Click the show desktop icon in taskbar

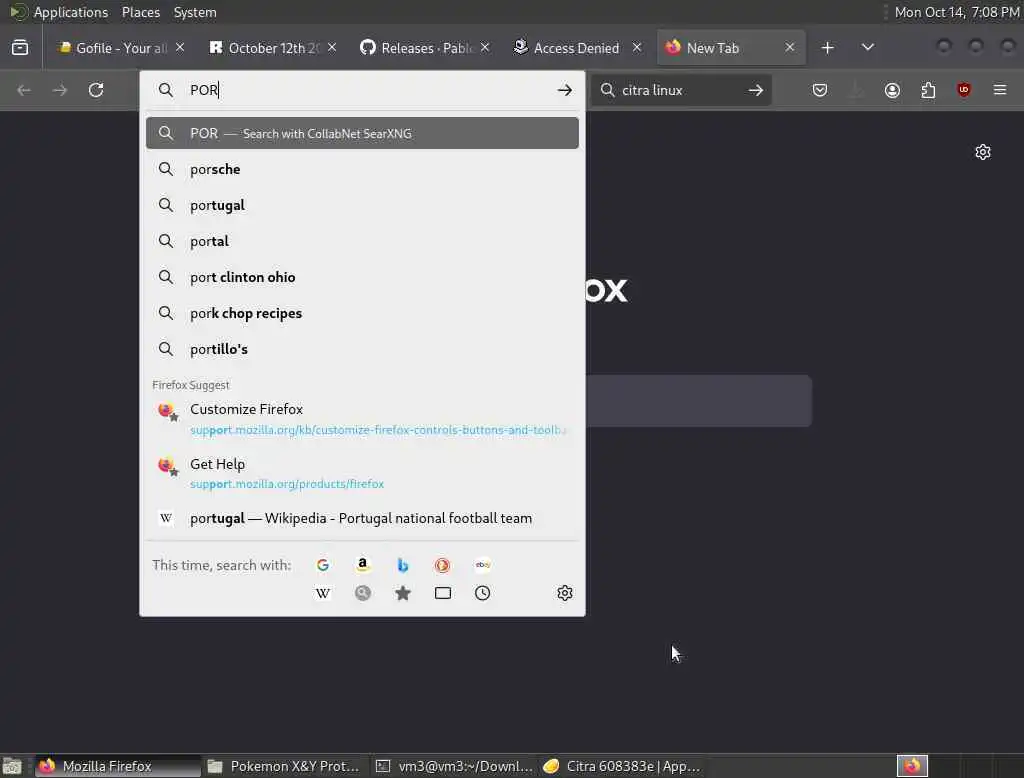12,766
